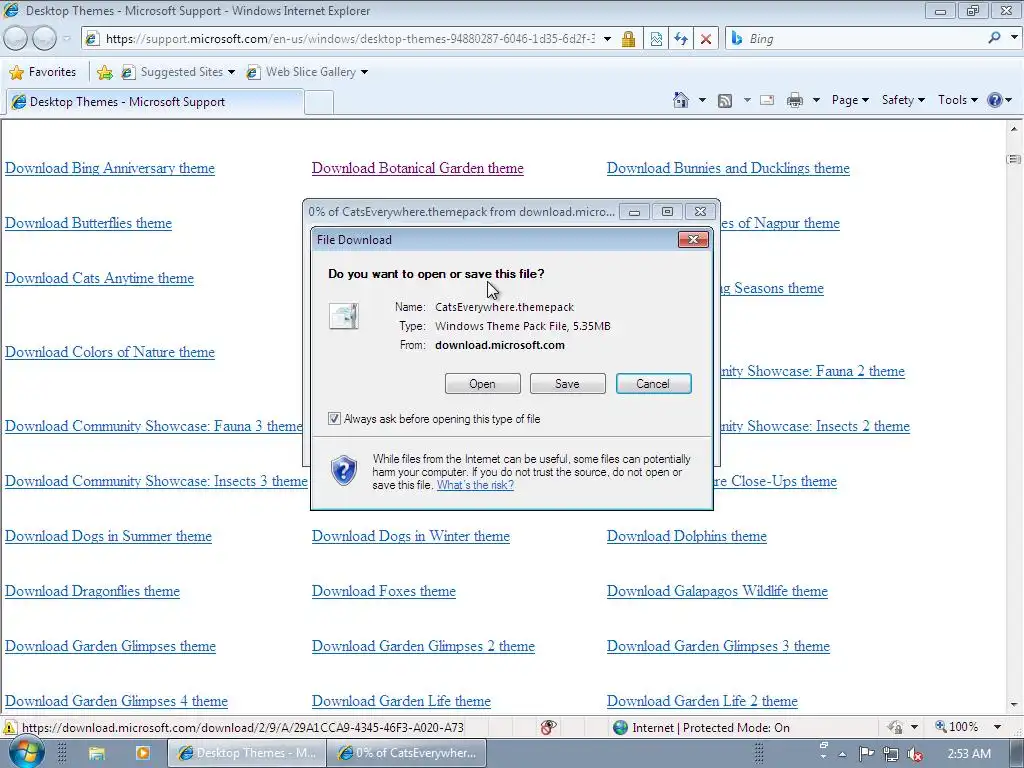
Task: Open Windows Explorer from the taskbar
Action: click(97, 753)
